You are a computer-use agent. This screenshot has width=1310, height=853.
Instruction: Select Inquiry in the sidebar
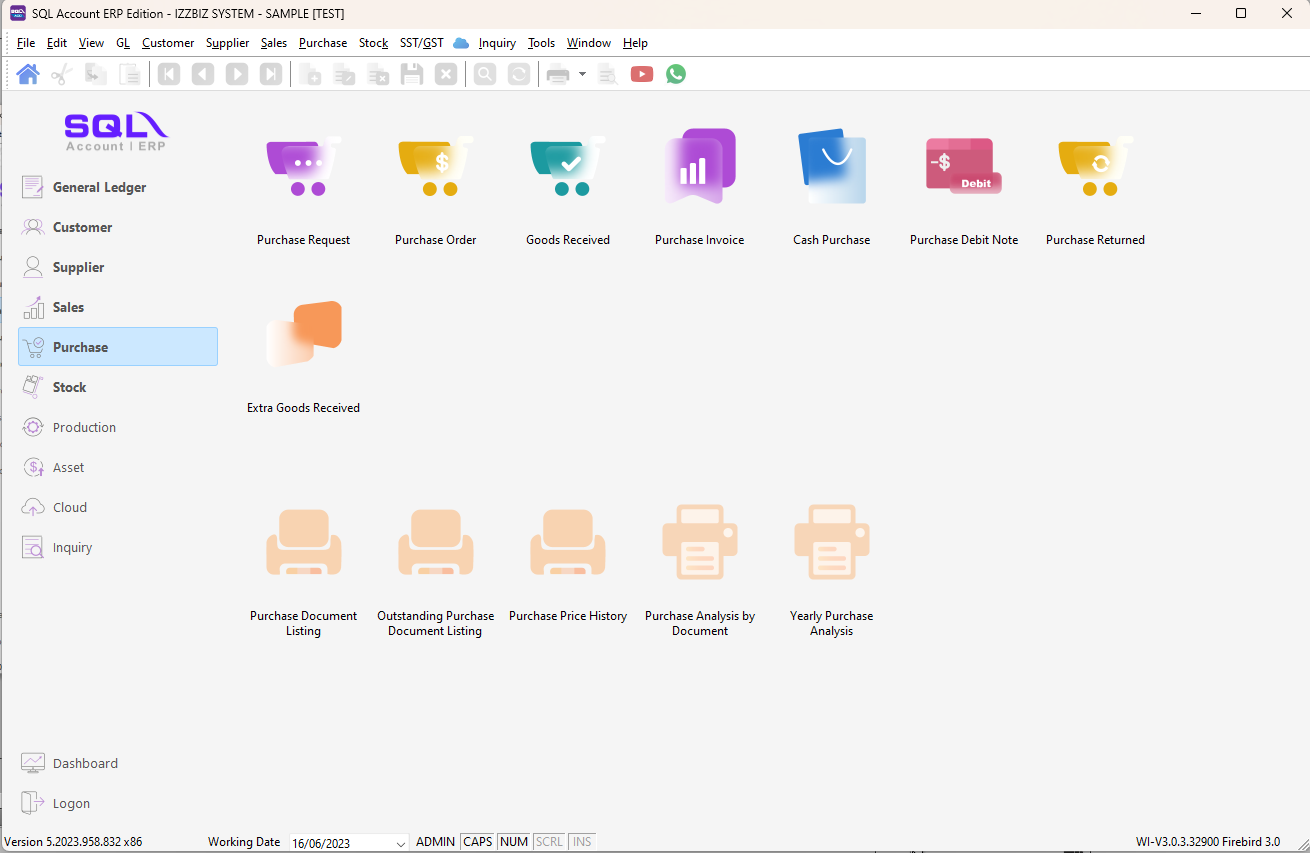[118, 547]
